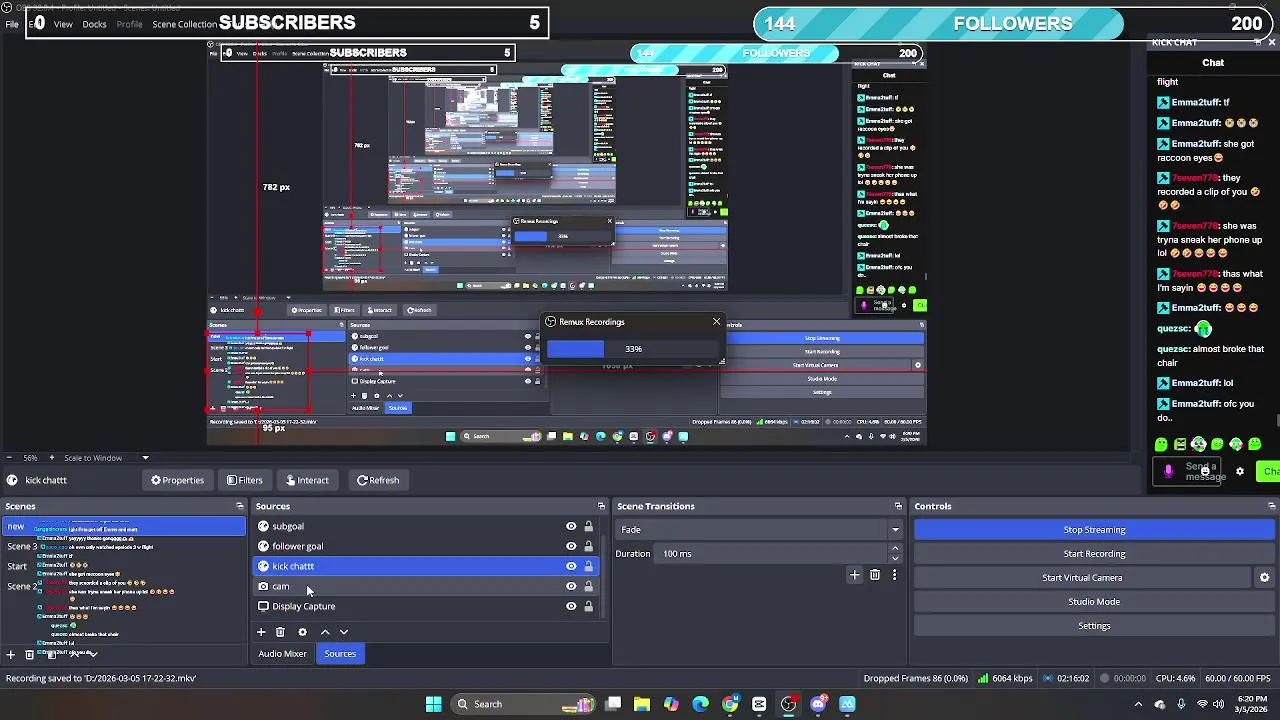Add a scene transition with plus icon
Screen dimensions: 1280x720
click(854, 575)
